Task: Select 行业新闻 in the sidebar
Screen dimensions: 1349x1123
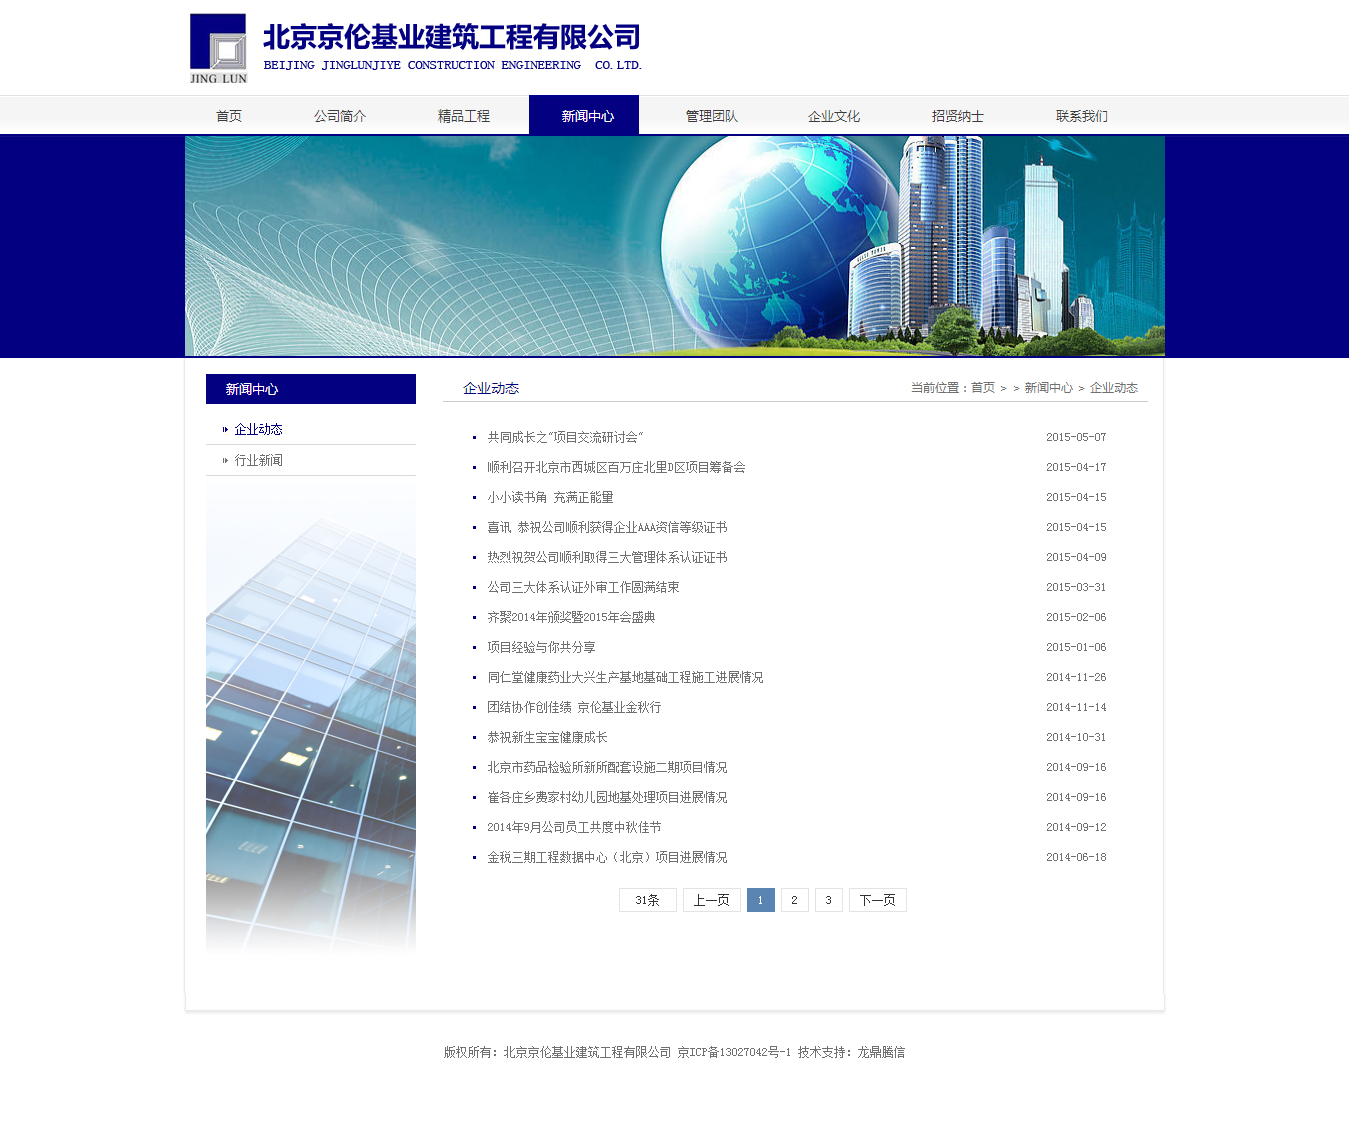Action: click(x=257, y=460)
